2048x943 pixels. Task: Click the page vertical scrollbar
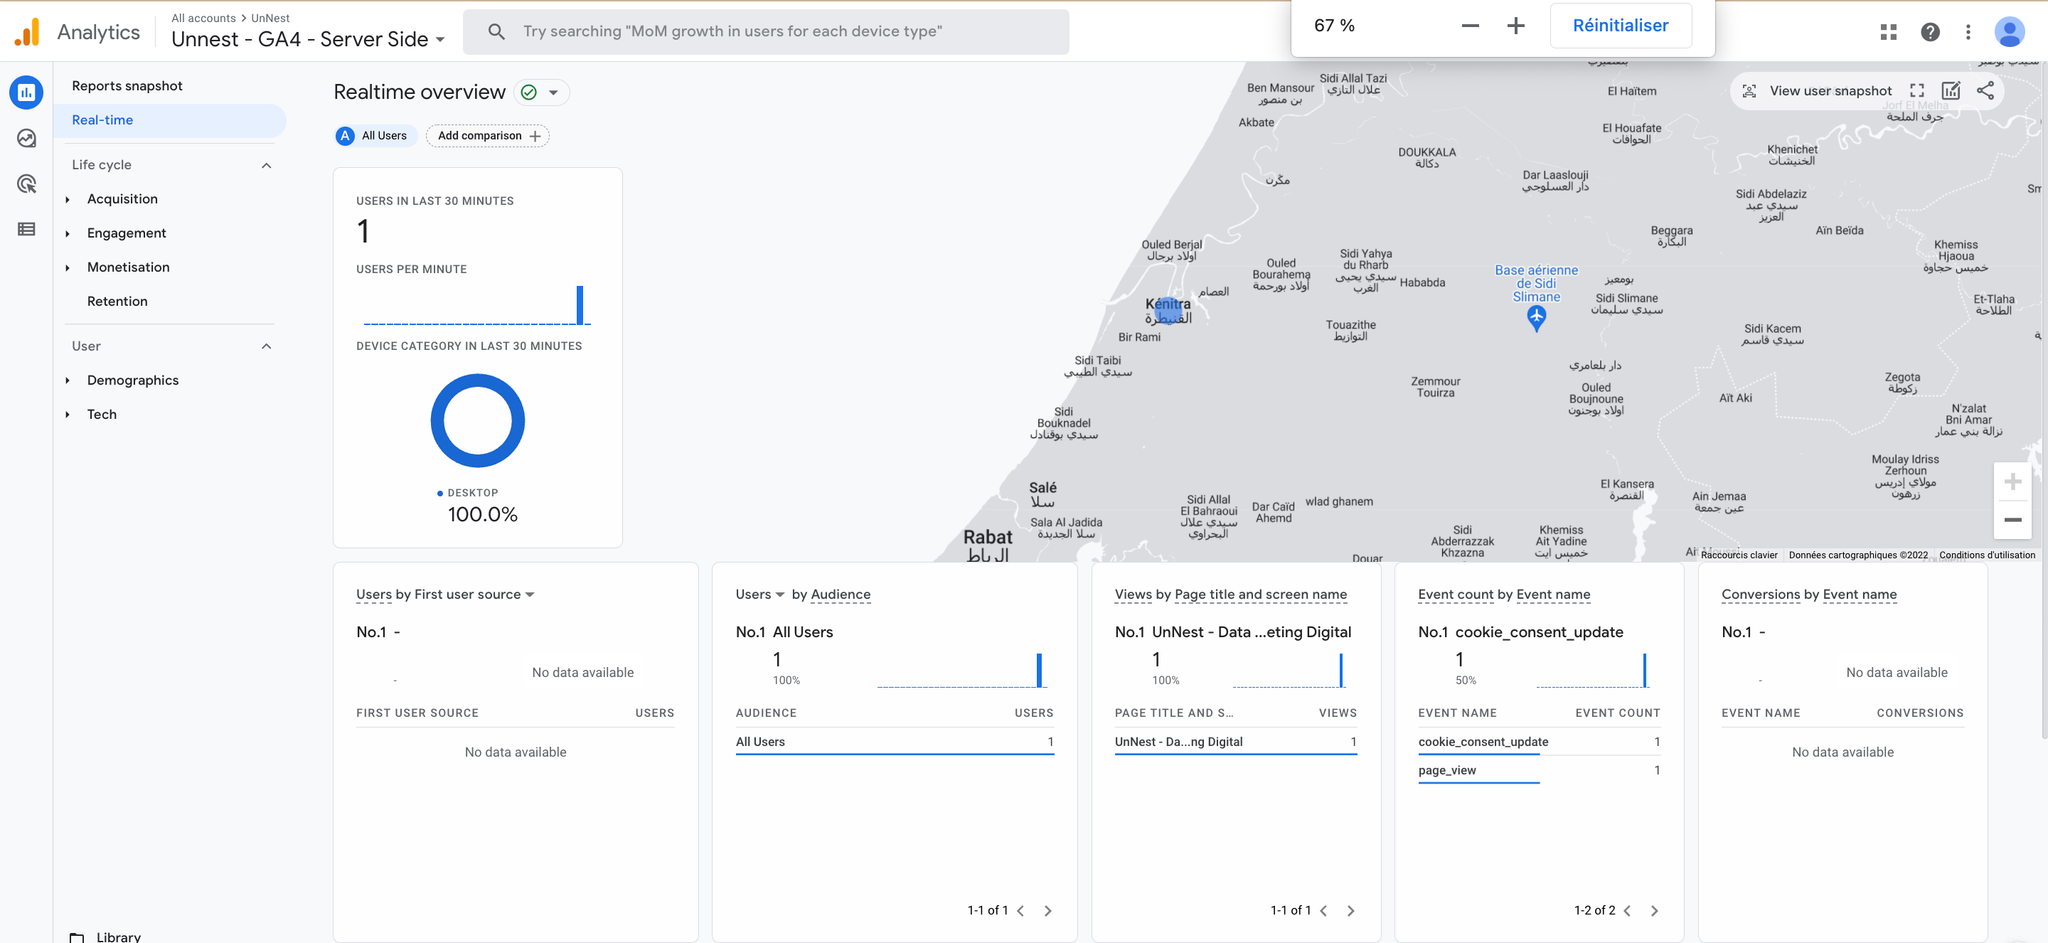[x=2043, y=400]
